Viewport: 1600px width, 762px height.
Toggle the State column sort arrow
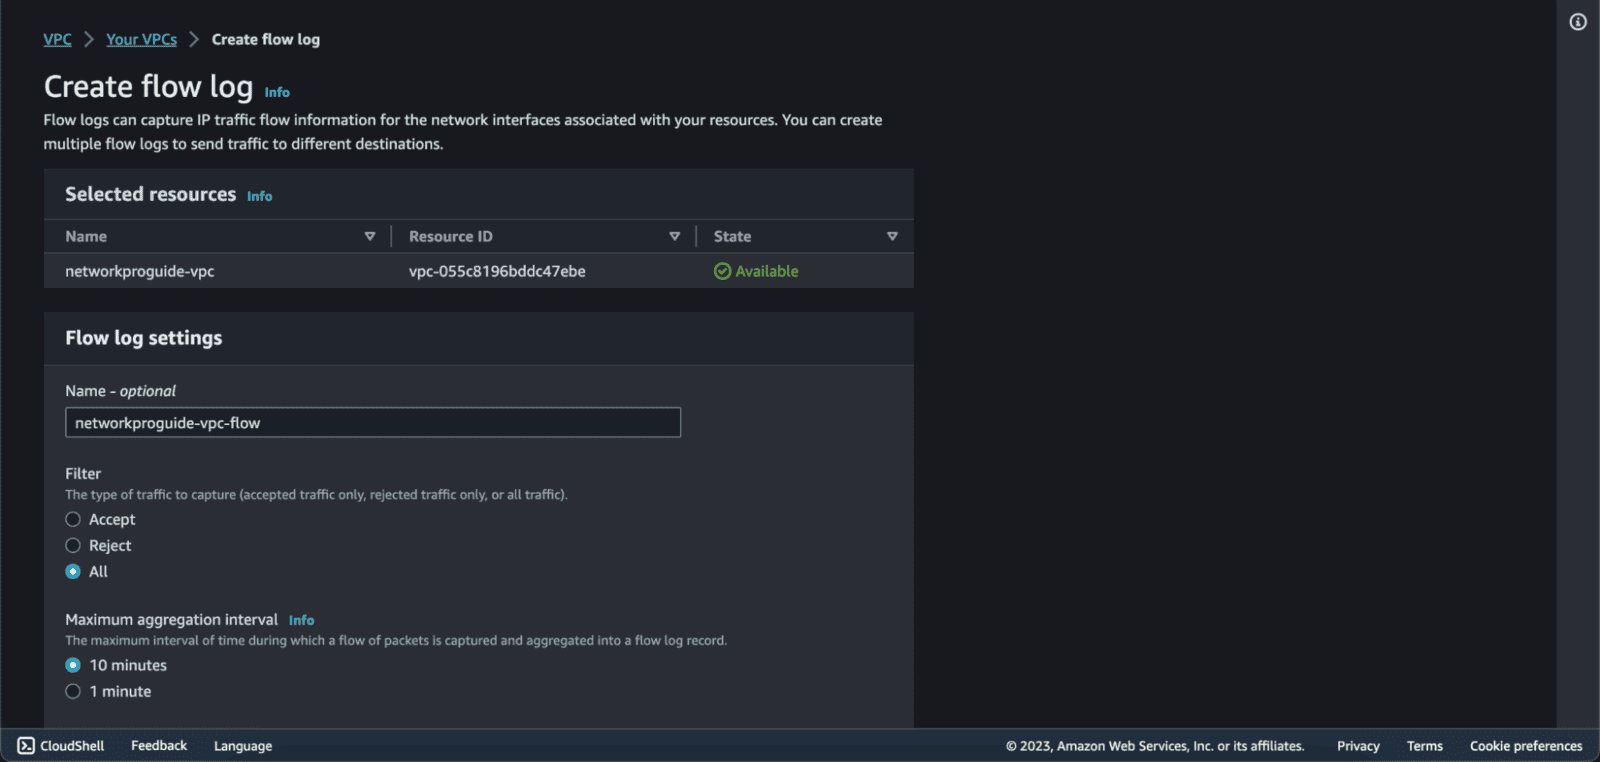pos(892,236)
